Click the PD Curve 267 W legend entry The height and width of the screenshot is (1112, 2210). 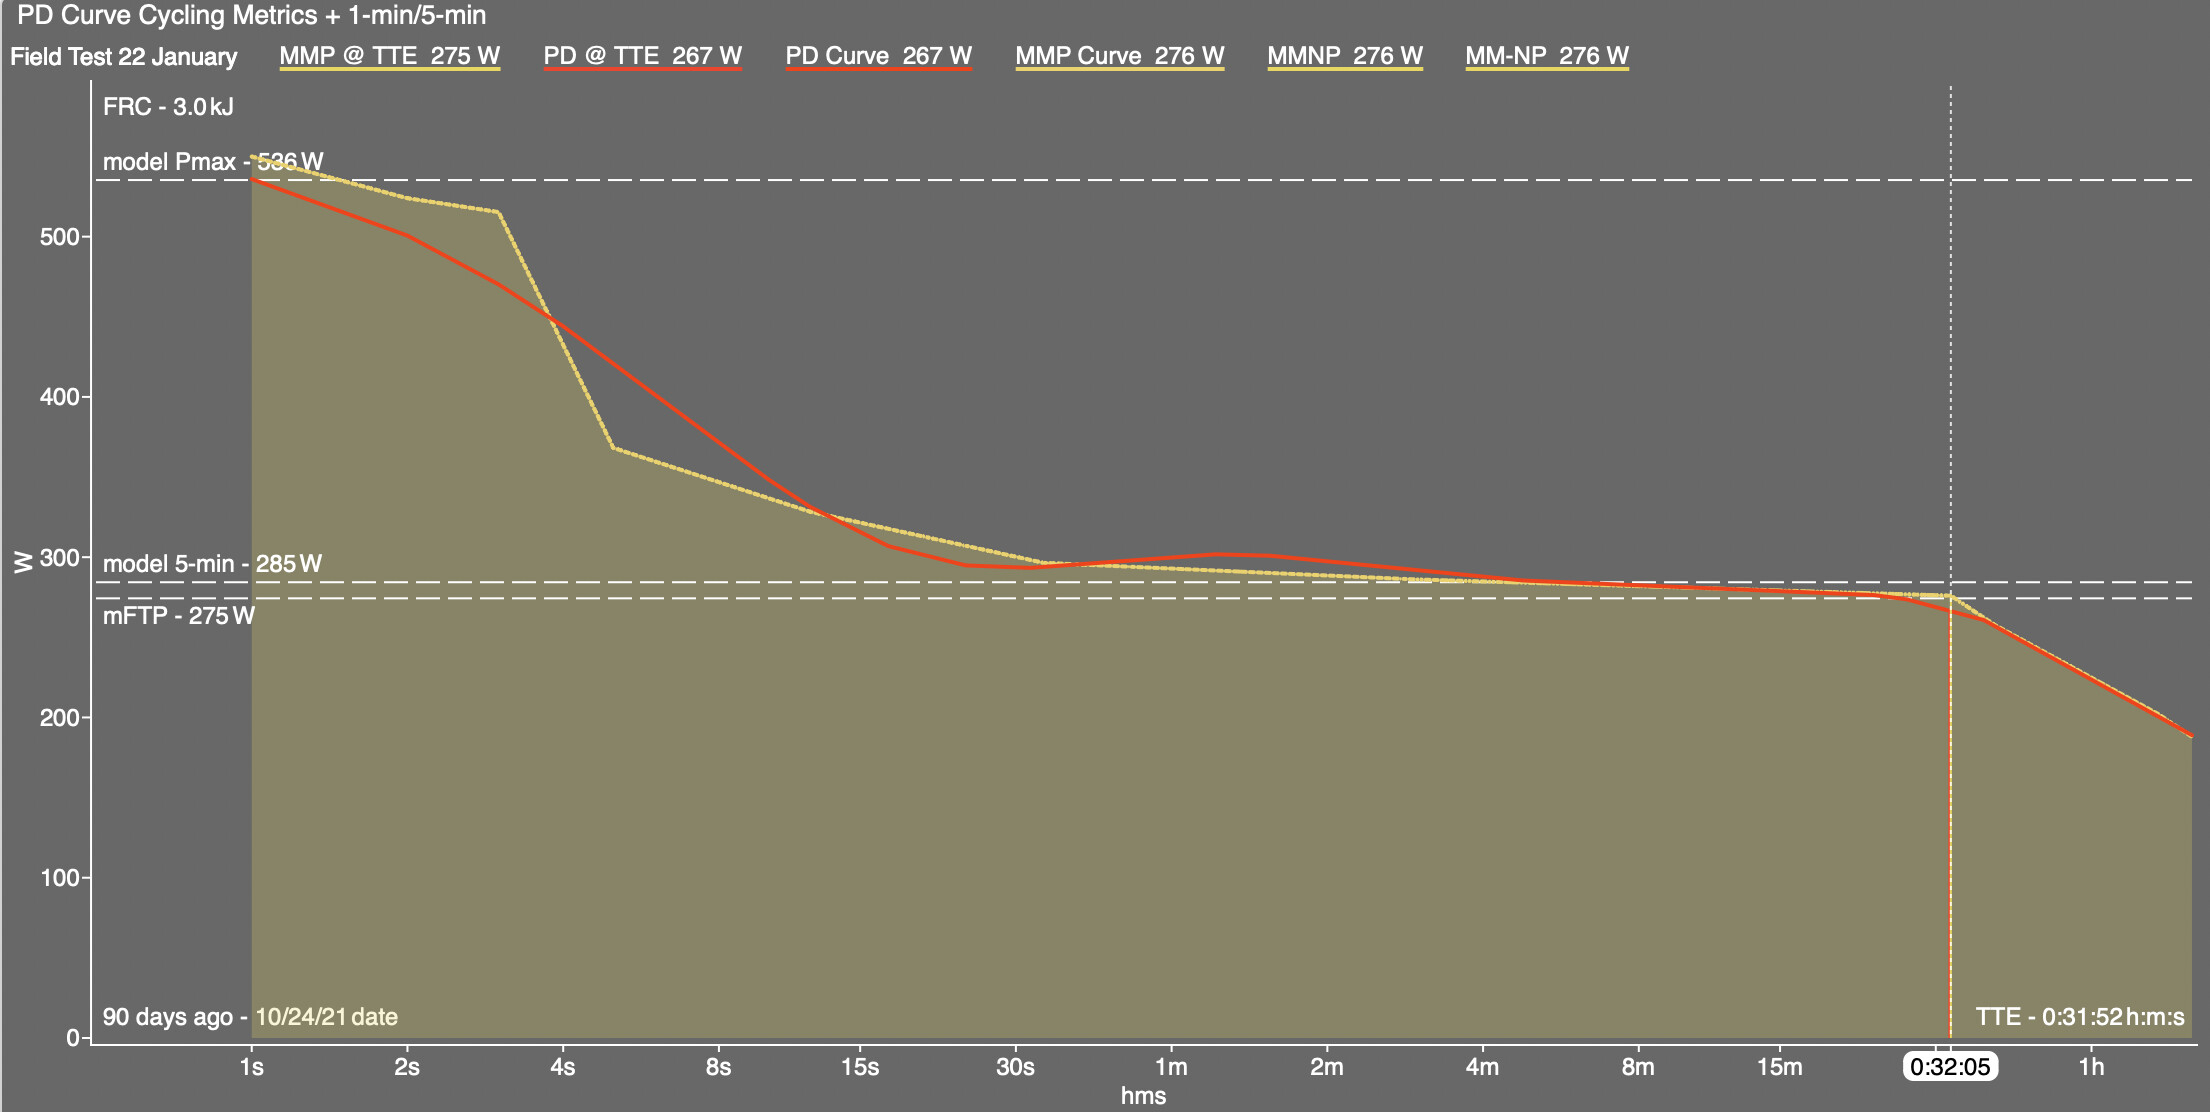point(879,56)
